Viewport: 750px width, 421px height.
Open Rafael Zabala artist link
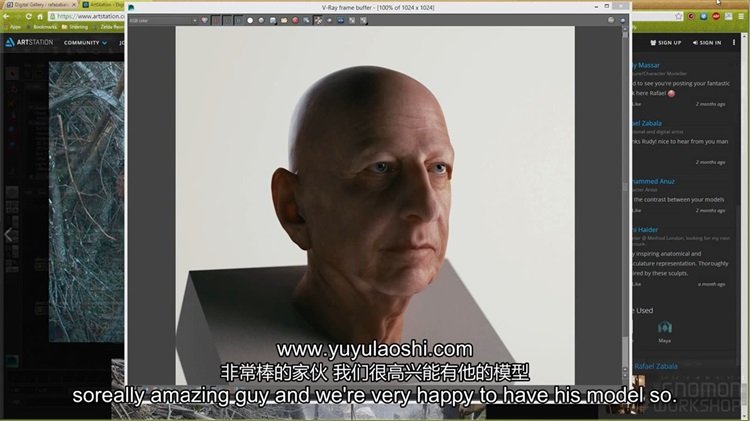[656, 366]
